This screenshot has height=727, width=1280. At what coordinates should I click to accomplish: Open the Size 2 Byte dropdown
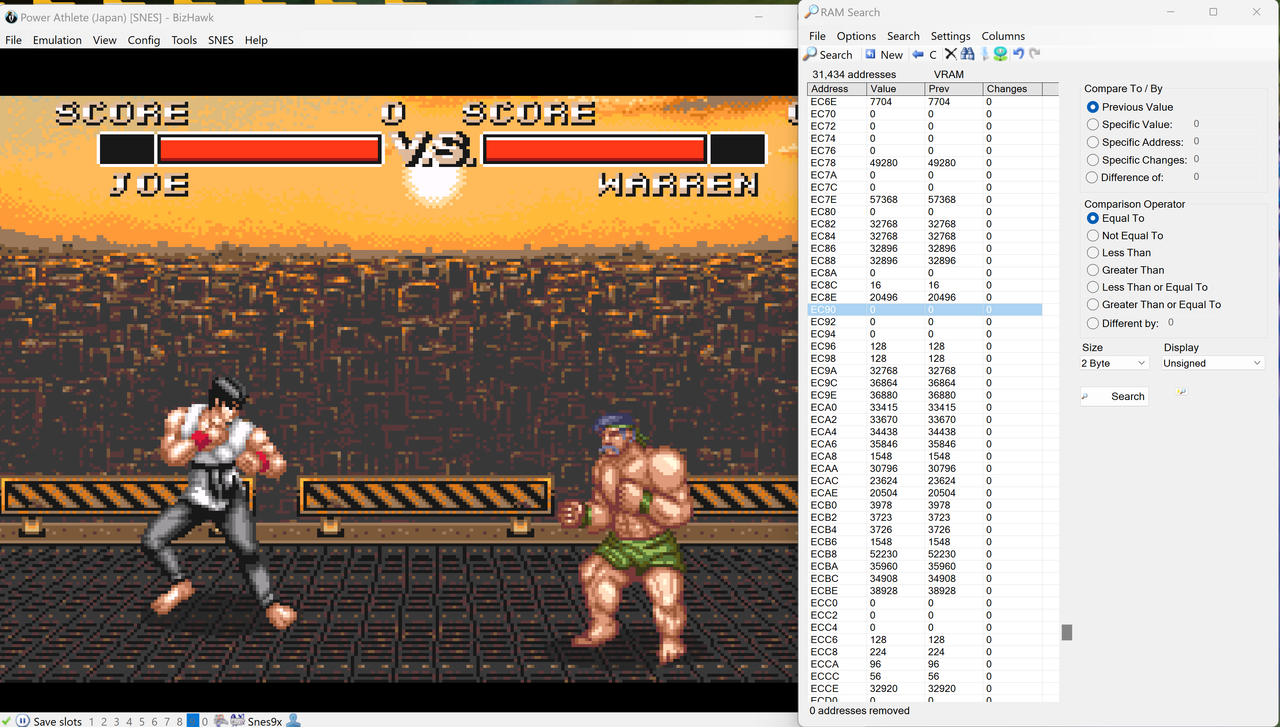[1113, 363]
